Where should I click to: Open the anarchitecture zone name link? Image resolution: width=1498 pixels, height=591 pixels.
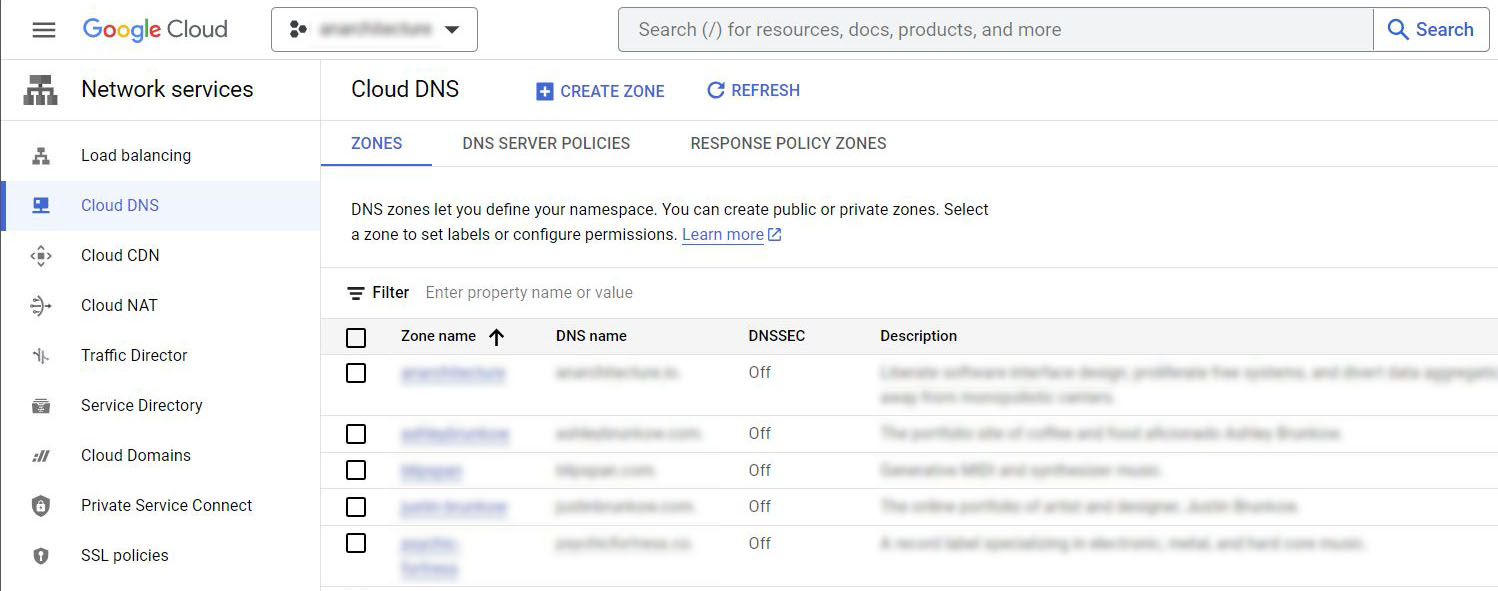click(x=453, y=373)
